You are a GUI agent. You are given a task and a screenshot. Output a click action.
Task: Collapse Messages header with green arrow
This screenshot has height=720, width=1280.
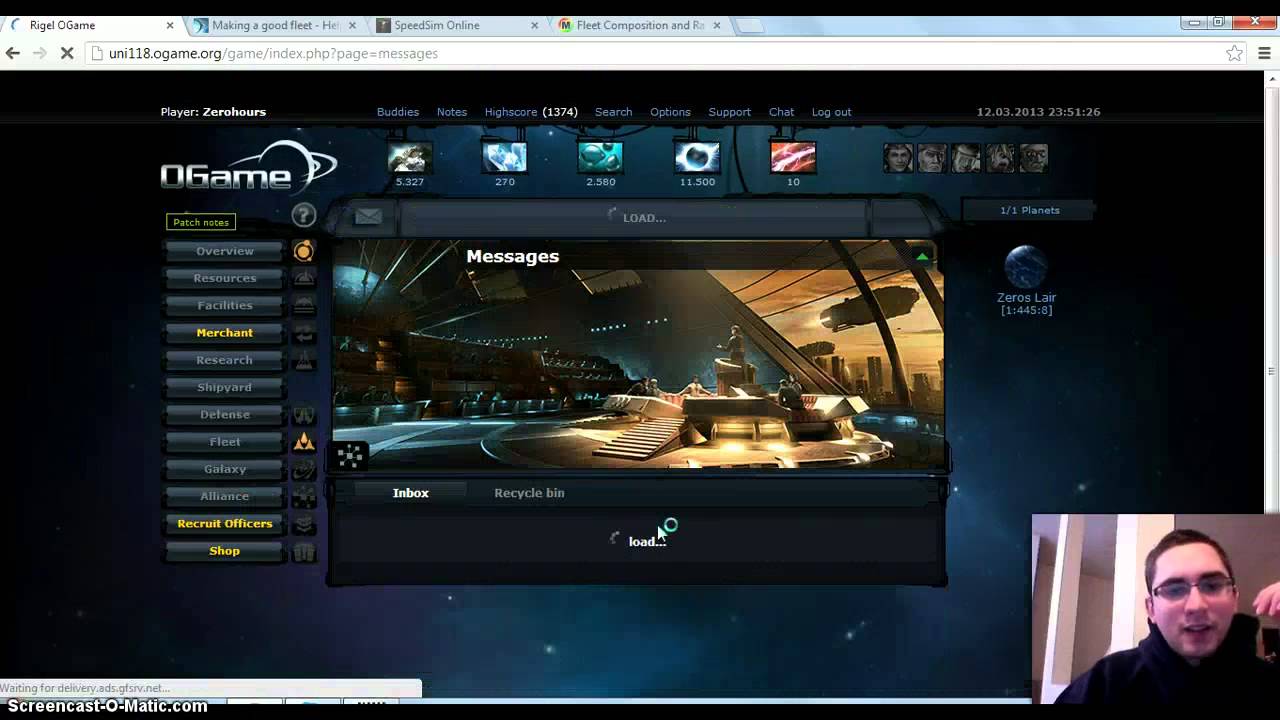pos(922,257)
